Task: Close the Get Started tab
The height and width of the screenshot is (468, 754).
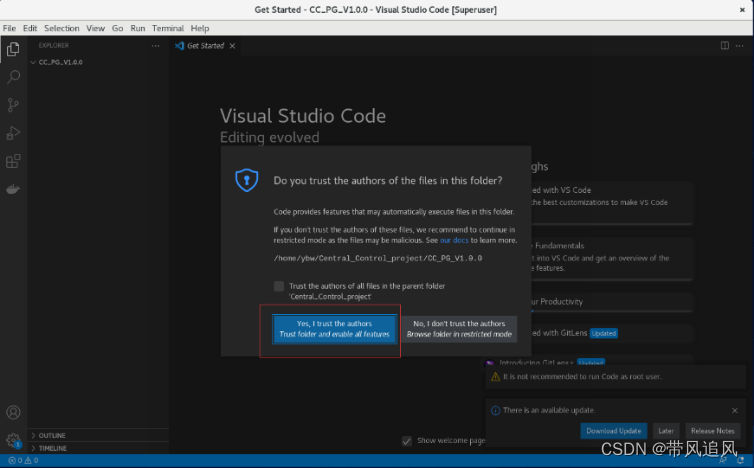Action: pyautogui.click(x=232, y=46)
